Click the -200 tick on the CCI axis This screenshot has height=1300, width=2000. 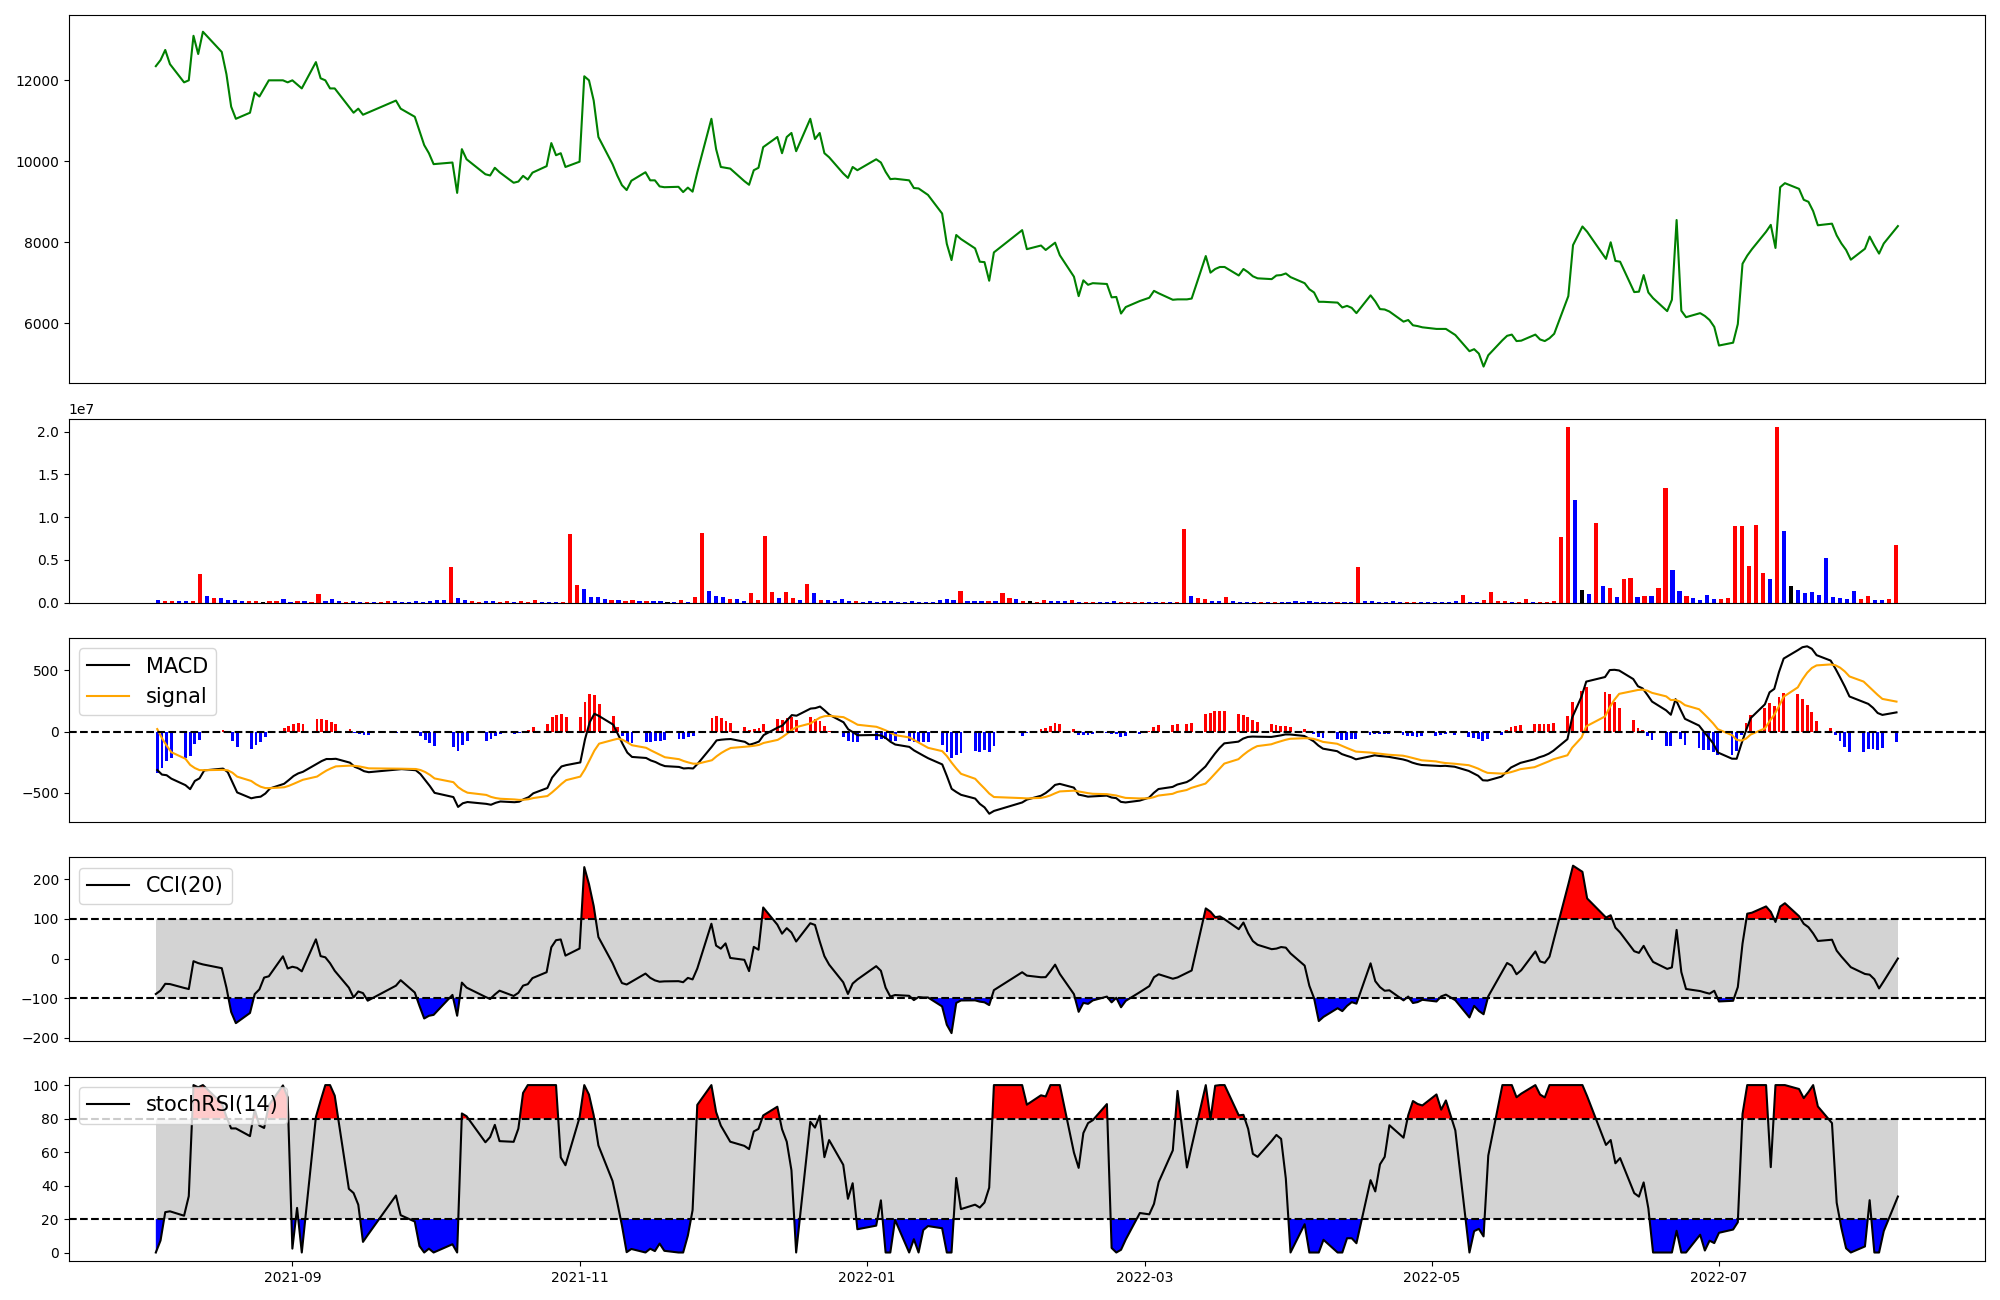(x=42, y=1038)
